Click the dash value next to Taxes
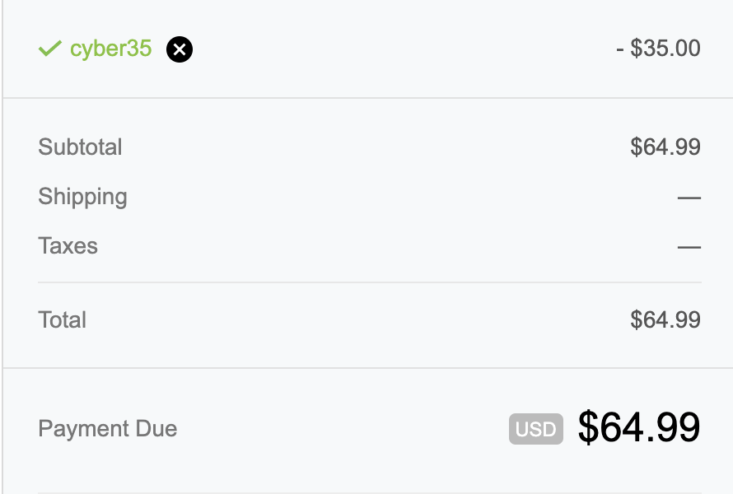Viewport: 733px width, 494px height. click(x=689, y=247)
